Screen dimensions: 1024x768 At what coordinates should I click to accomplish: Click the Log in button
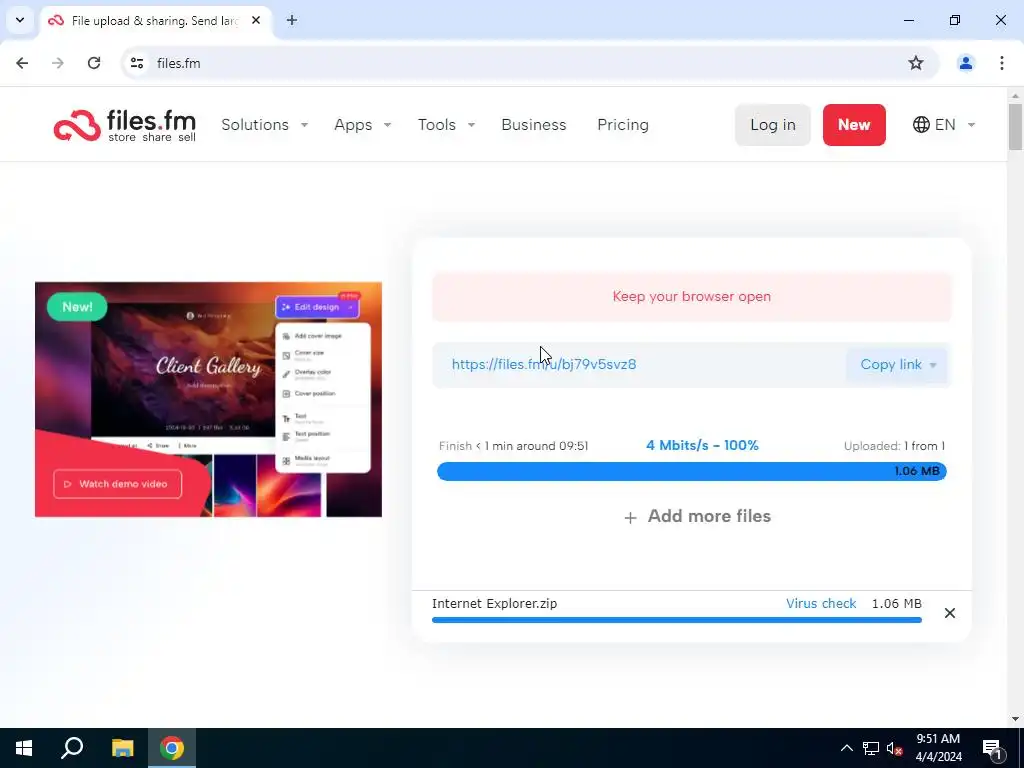pyautogui.click(x=773, y=125)
